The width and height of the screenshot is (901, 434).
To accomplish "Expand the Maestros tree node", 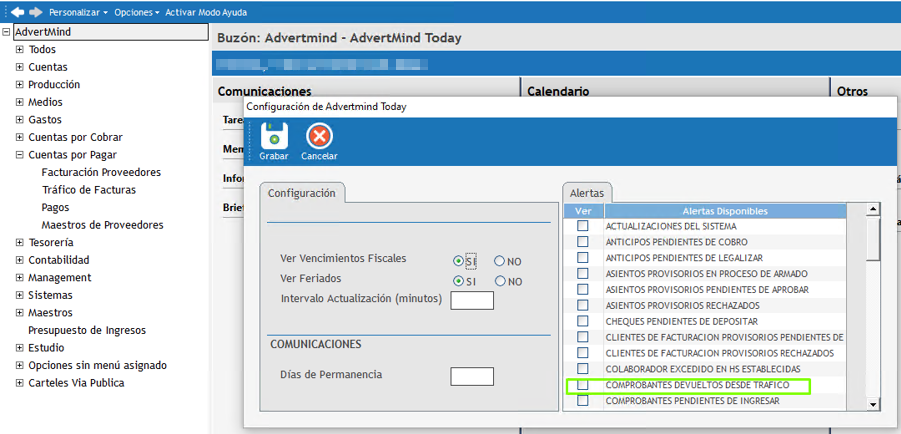I will tap(20, 313).
